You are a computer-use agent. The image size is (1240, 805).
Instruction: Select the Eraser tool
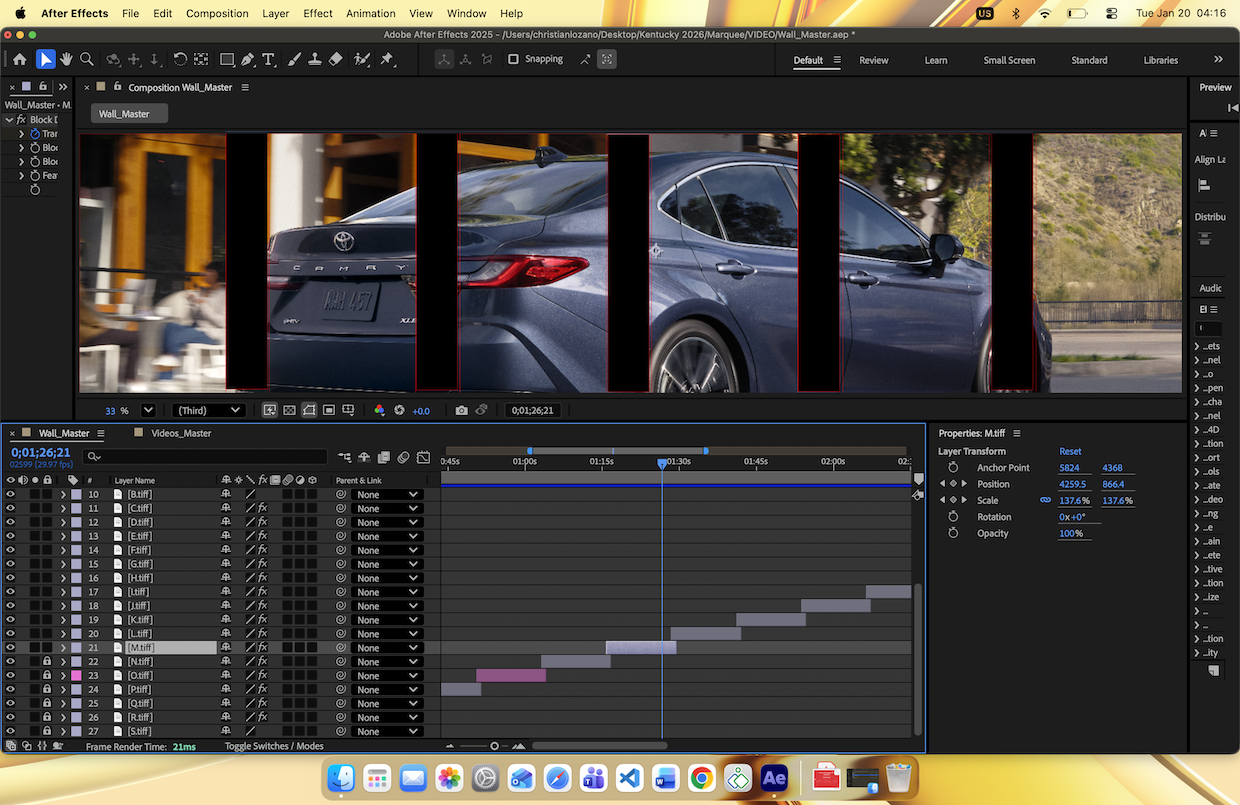(x=336, y=59)
